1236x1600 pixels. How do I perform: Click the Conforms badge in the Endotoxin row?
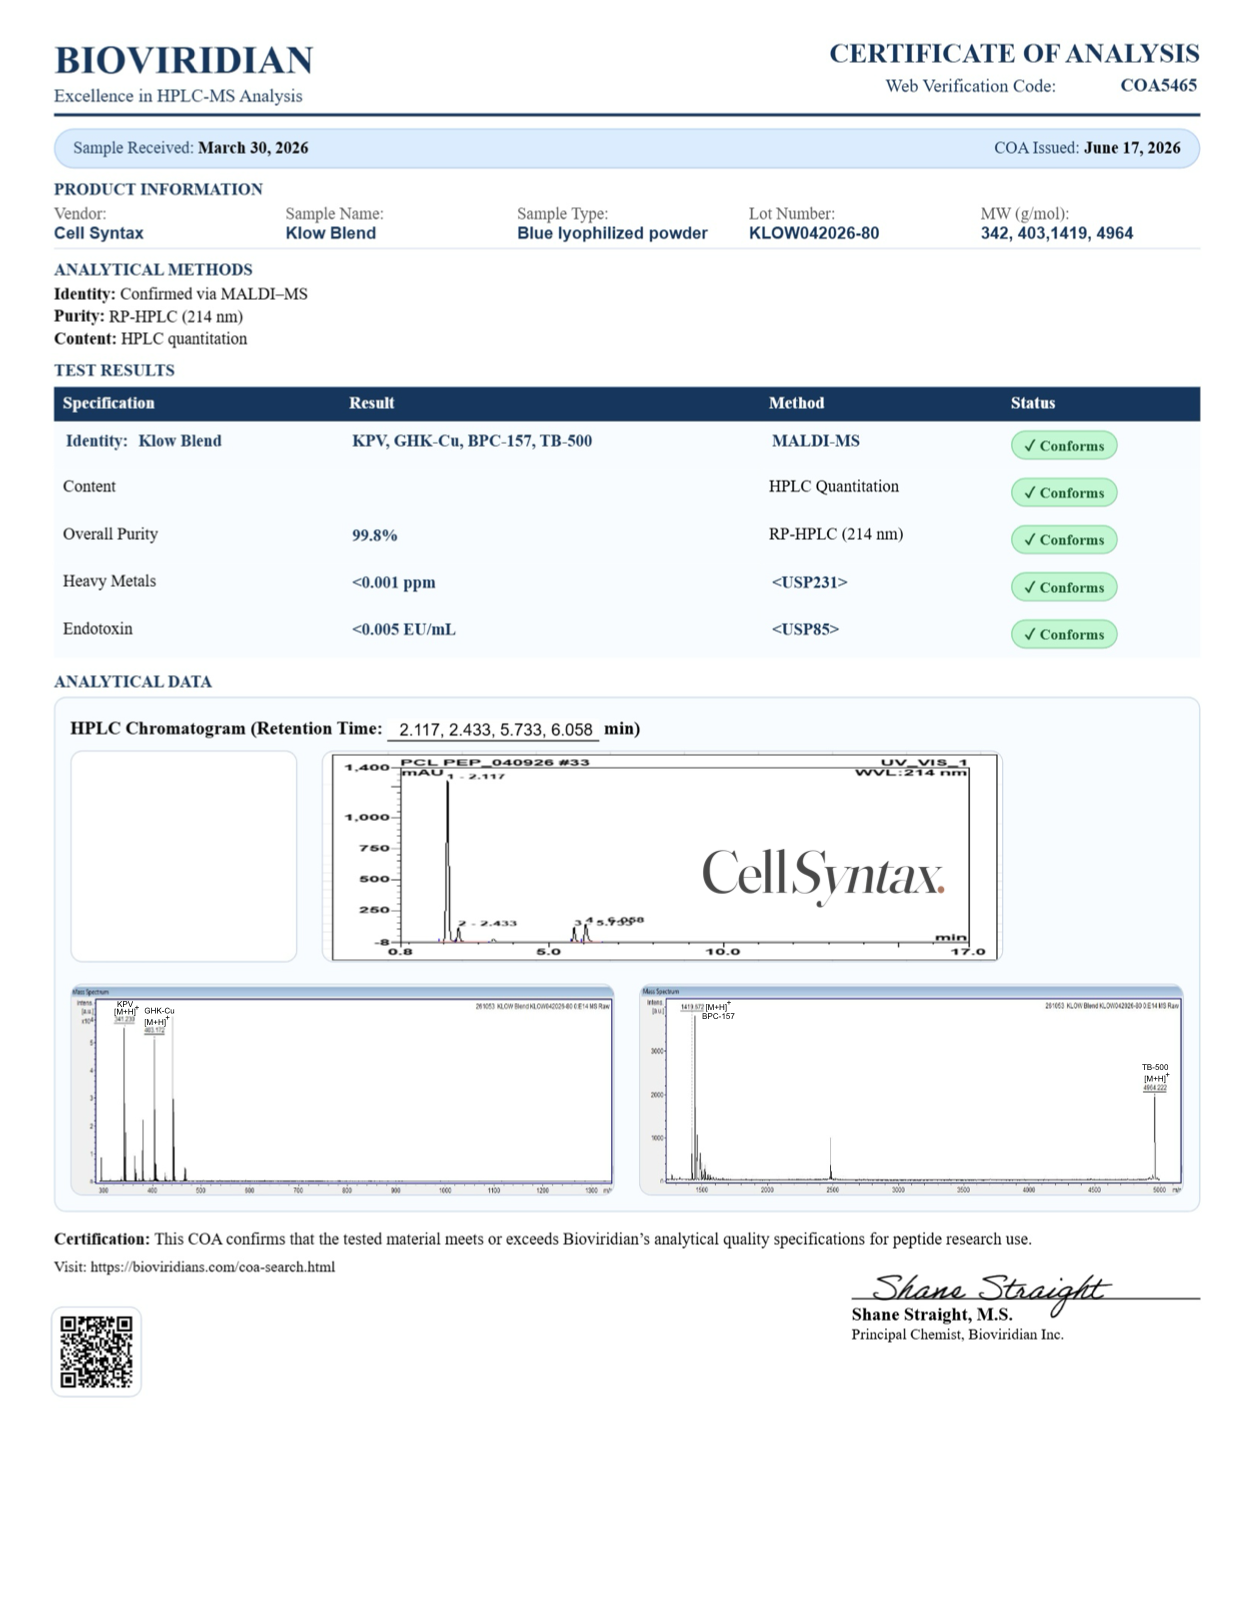coord(1063,634)
